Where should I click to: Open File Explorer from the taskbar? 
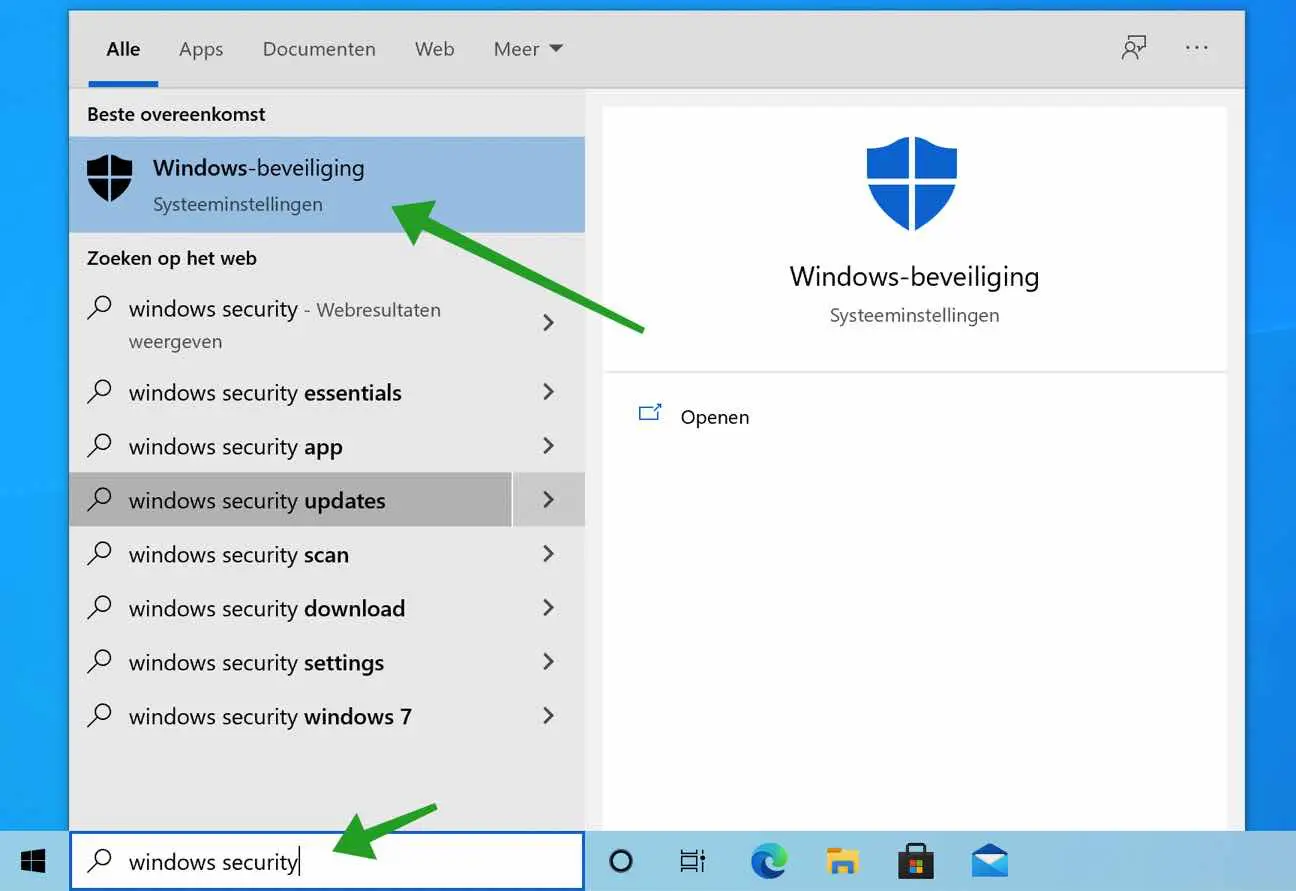[x=843, y=861]
